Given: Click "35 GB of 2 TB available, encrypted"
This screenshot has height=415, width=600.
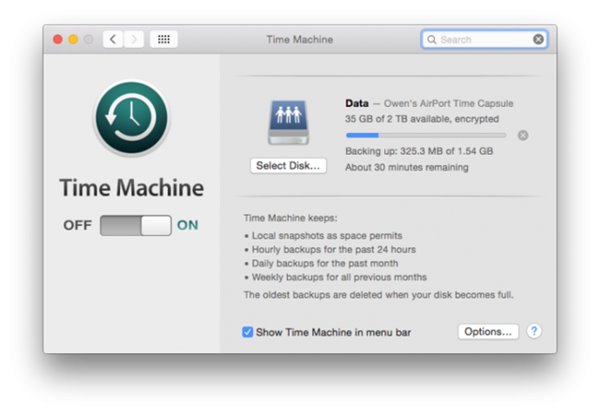Looking at the screenshot, I should [x=422, y=119].
